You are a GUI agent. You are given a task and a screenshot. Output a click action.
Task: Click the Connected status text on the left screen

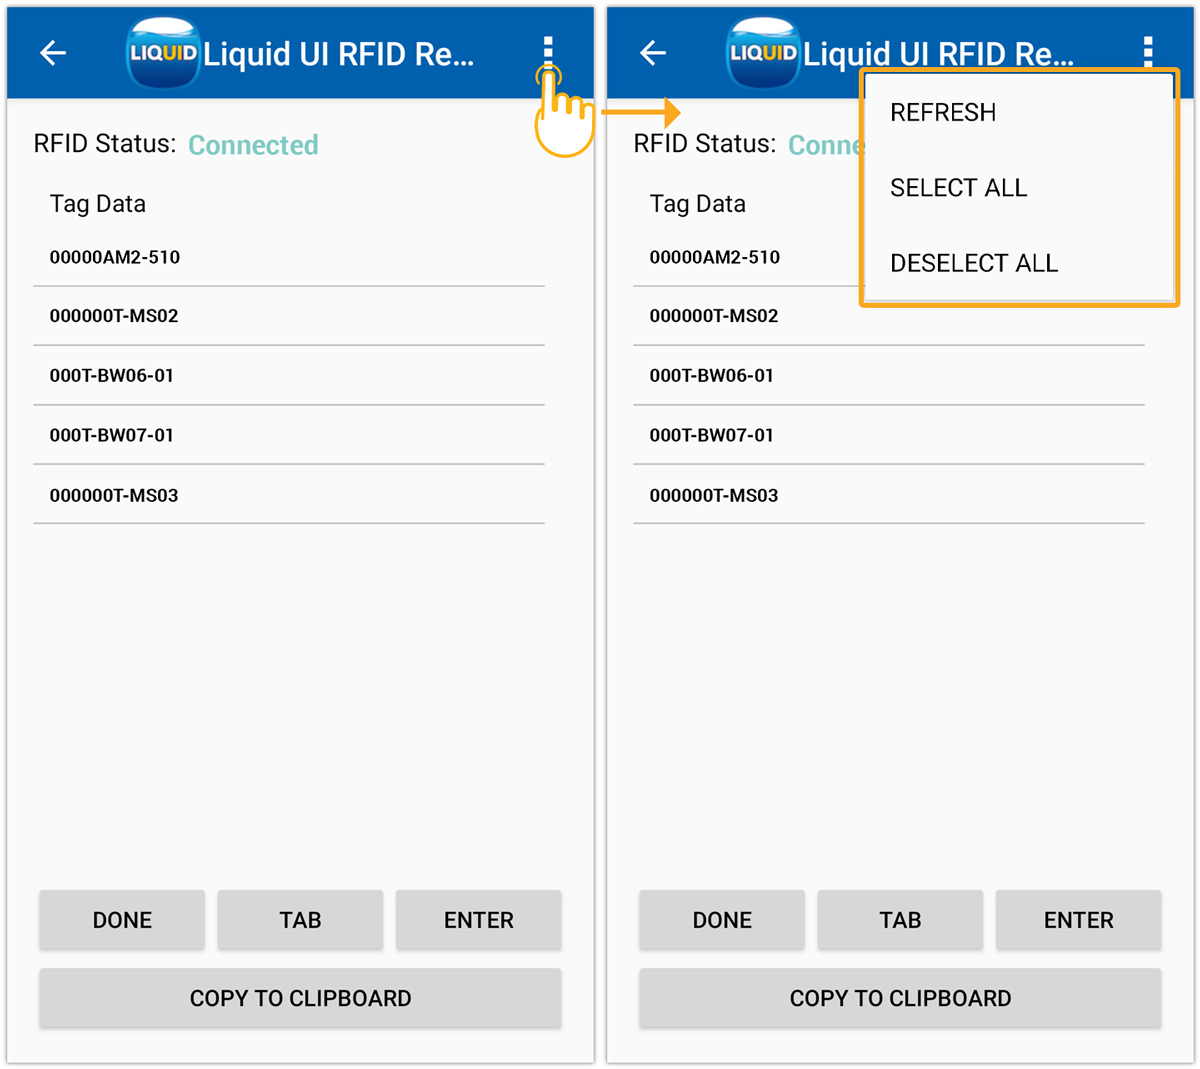pyautogui.click(x=253, y=145)
